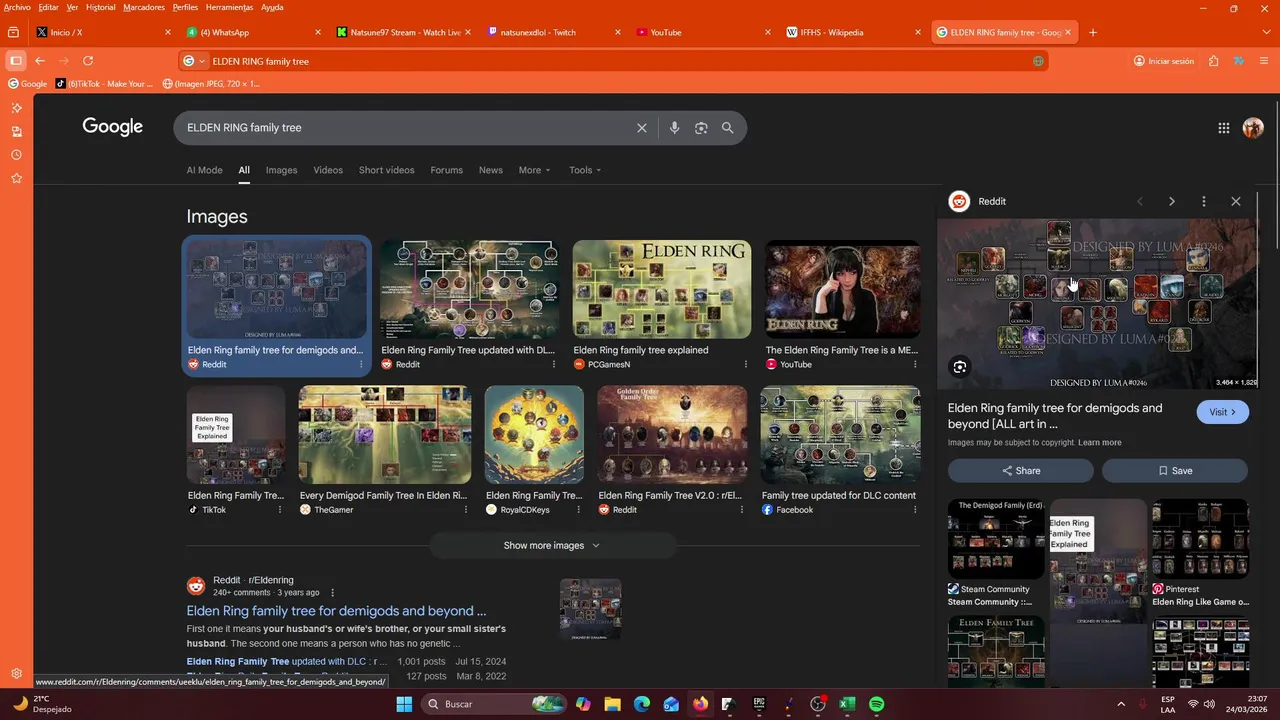The image size is (1280, 720).
Task: Switch to the IFFHS - Wikipedia tab
Action: click(854, 32)
